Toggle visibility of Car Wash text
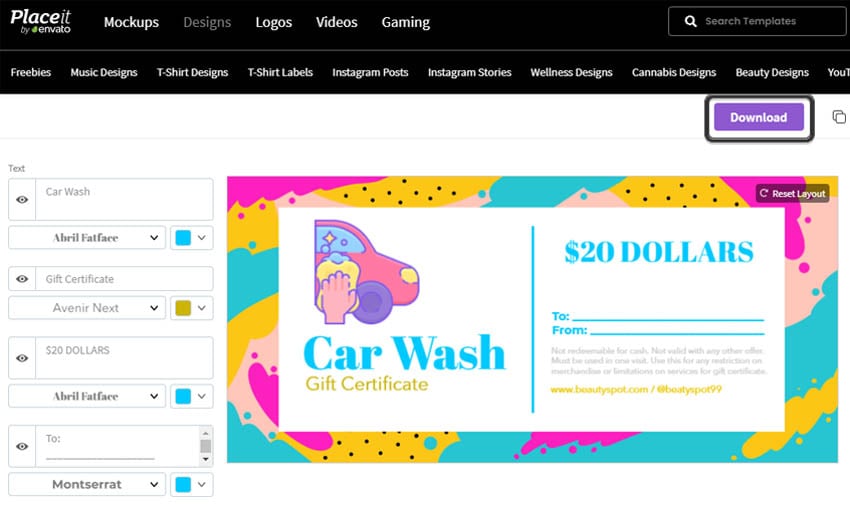The image size is (850, 506). pos(22,200)
